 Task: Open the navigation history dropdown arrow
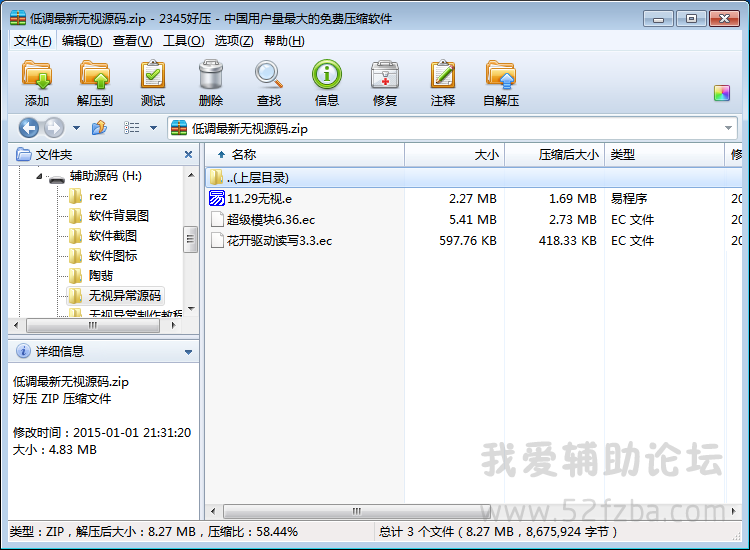point(76,128)
